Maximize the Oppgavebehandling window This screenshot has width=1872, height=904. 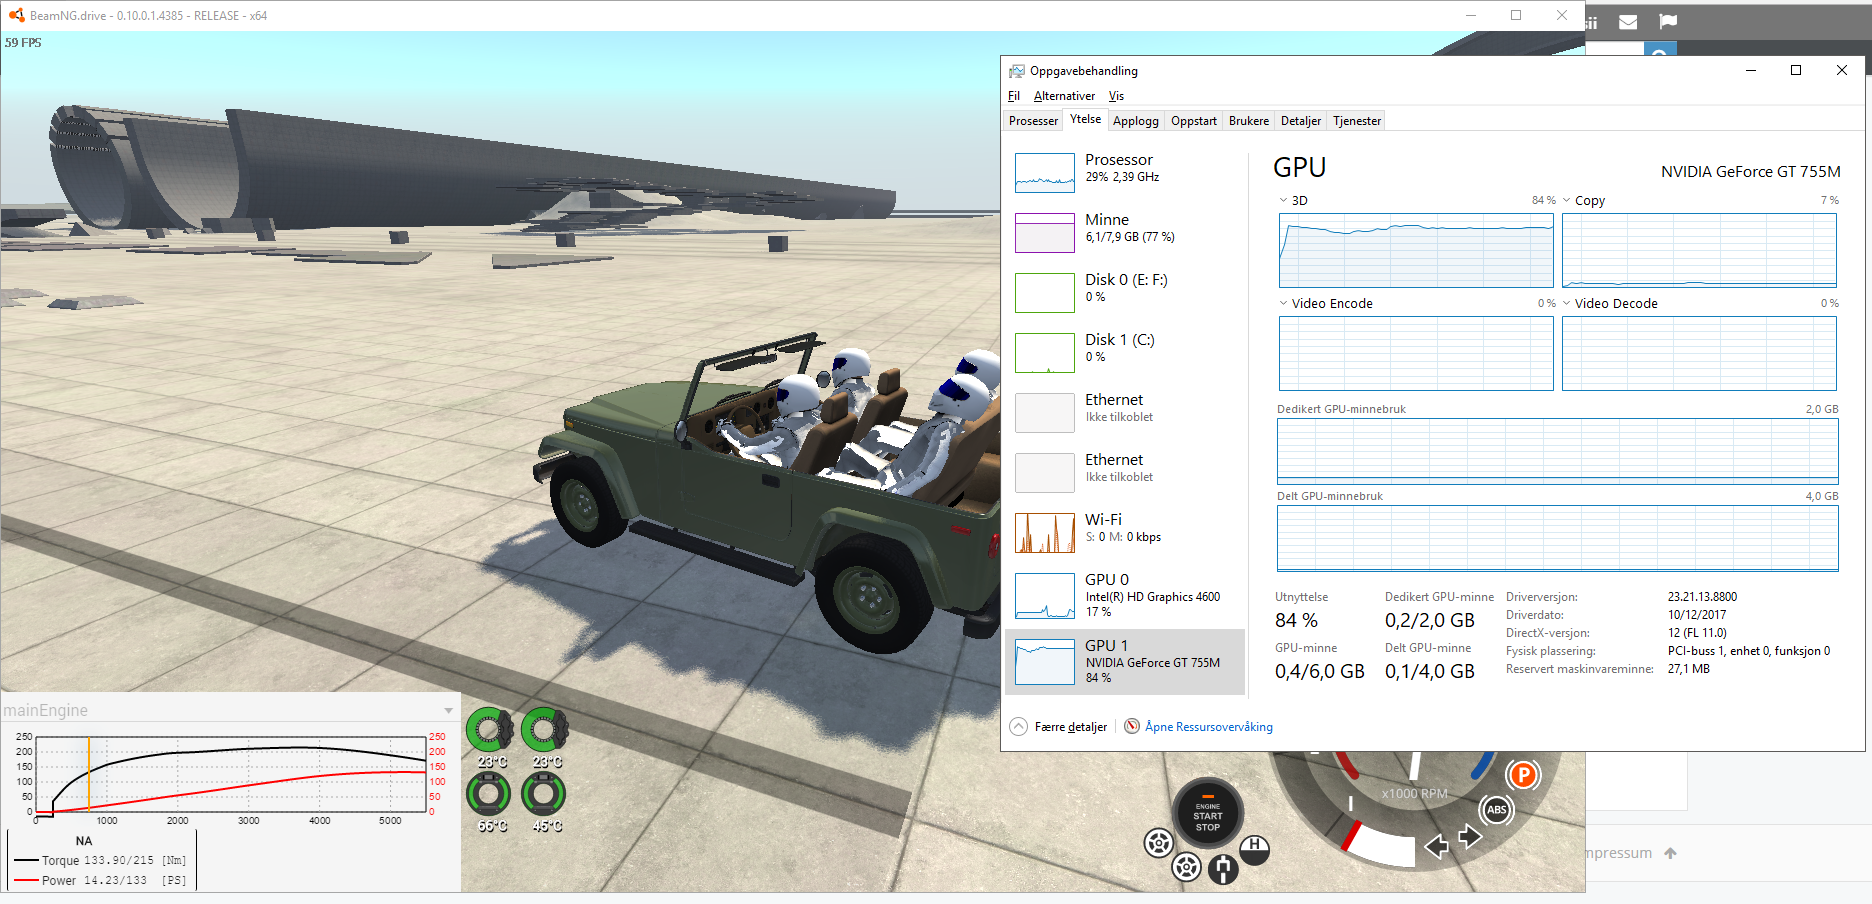pos(1796,70)
